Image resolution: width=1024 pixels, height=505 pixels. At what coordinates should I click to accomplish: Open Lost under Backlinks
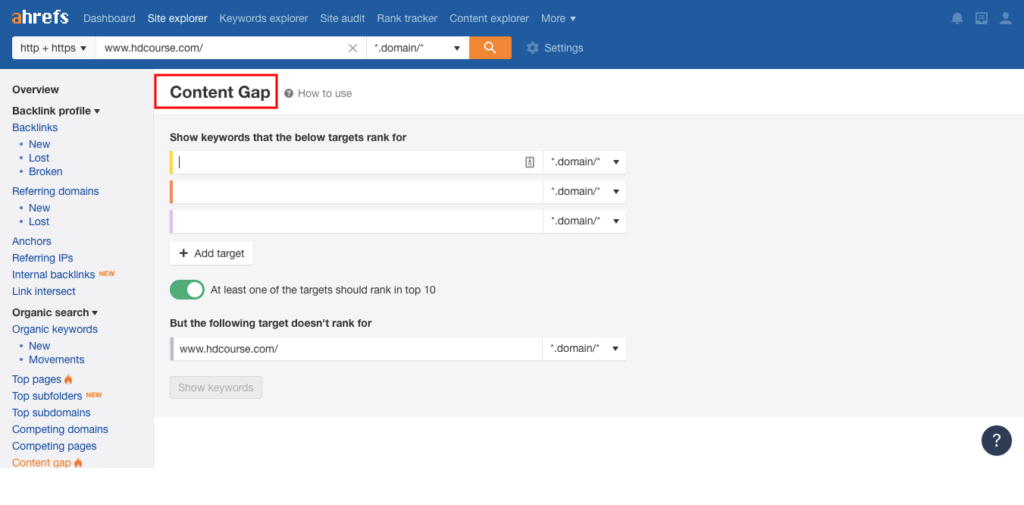[x=39, y=158]
